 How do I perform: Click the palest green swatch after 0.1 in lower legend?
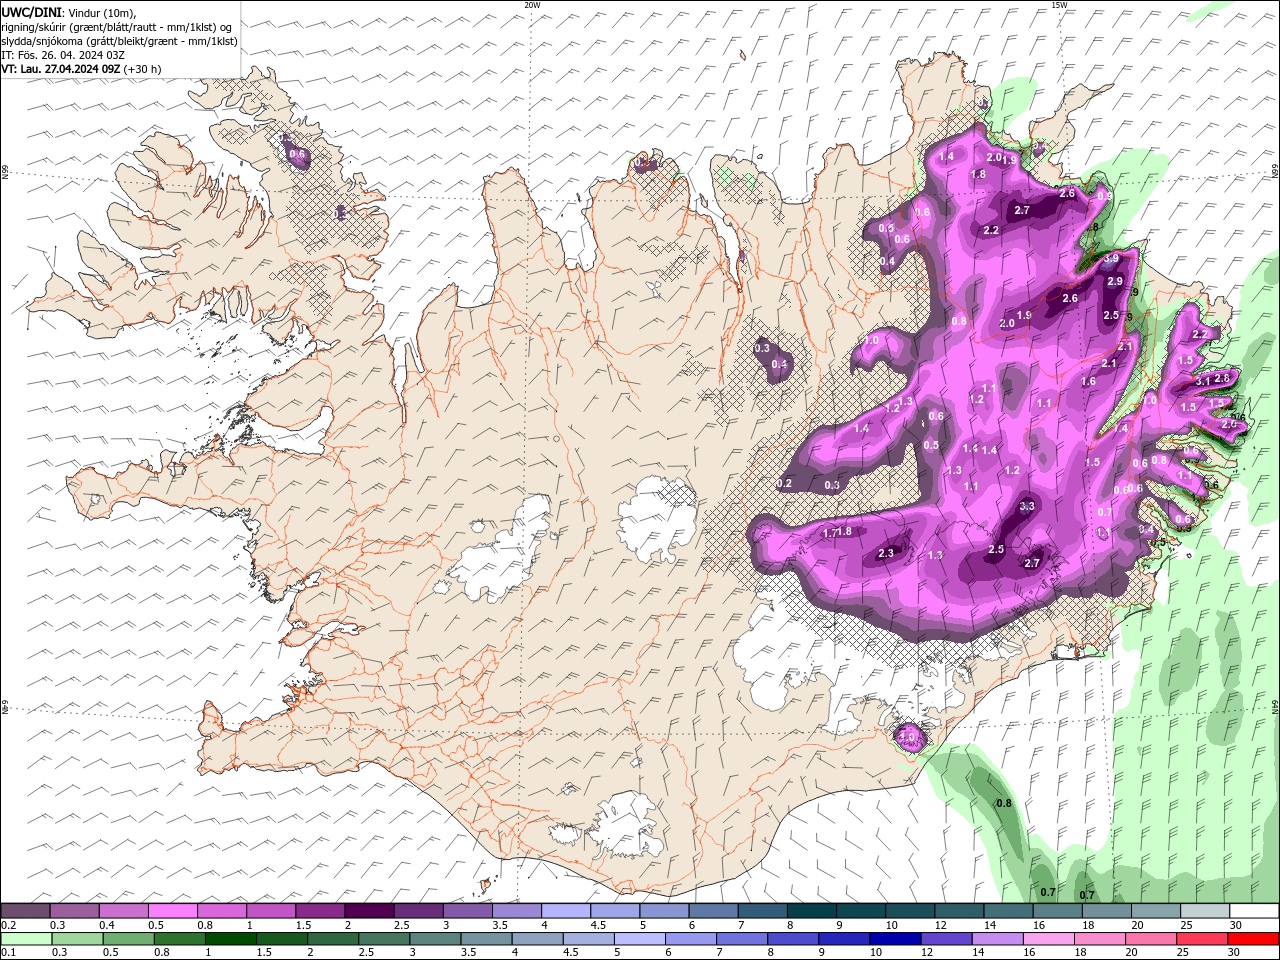tap(26, 939)
